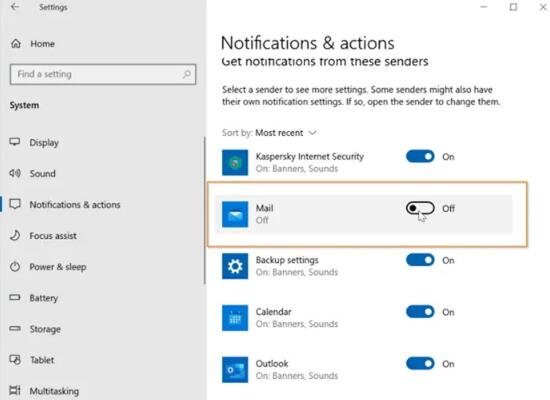Click the Home house icon in sidebar
This screenshot has height=400, width=550.
(x=16, y=44)
